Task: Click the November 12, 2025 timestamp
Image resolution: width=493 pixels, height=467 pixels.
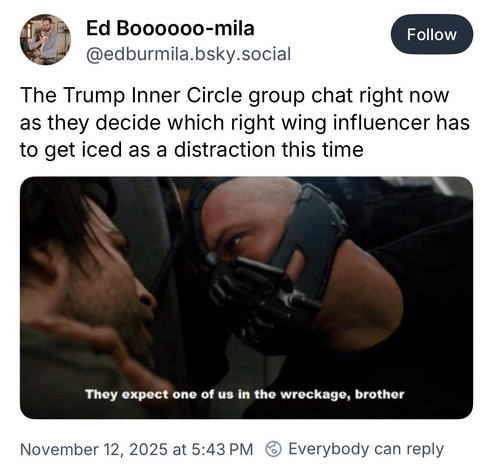Action: pyautogui.click(x=94, y=449)
